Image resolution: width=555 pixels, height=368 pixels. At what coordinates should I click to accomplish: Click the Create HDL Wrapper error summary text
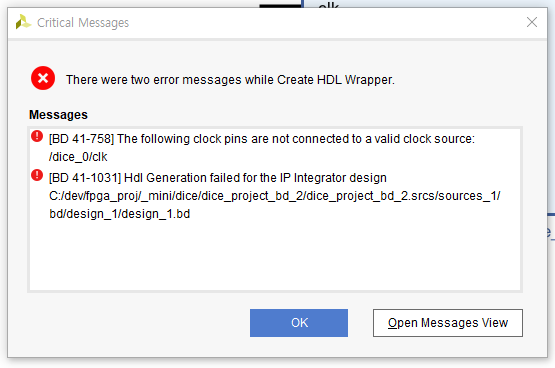(230, 80)
